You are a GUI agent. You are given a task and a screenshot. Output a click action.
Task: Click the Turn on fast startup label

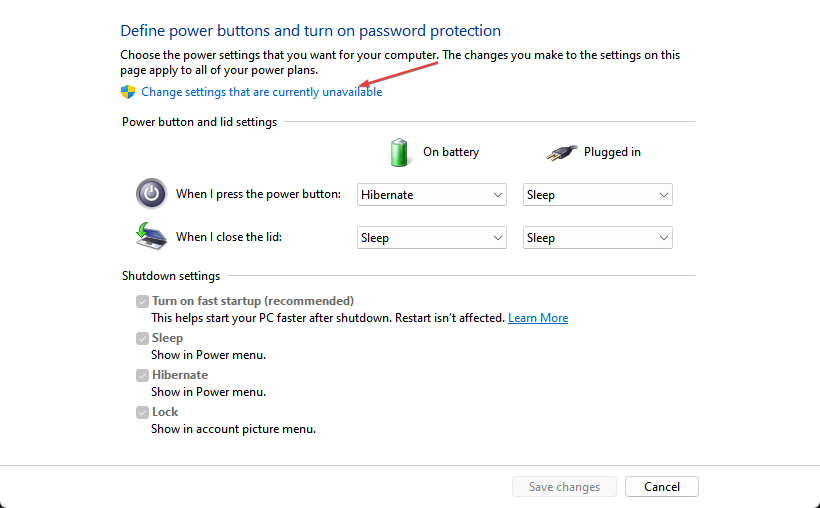point(253,301)
